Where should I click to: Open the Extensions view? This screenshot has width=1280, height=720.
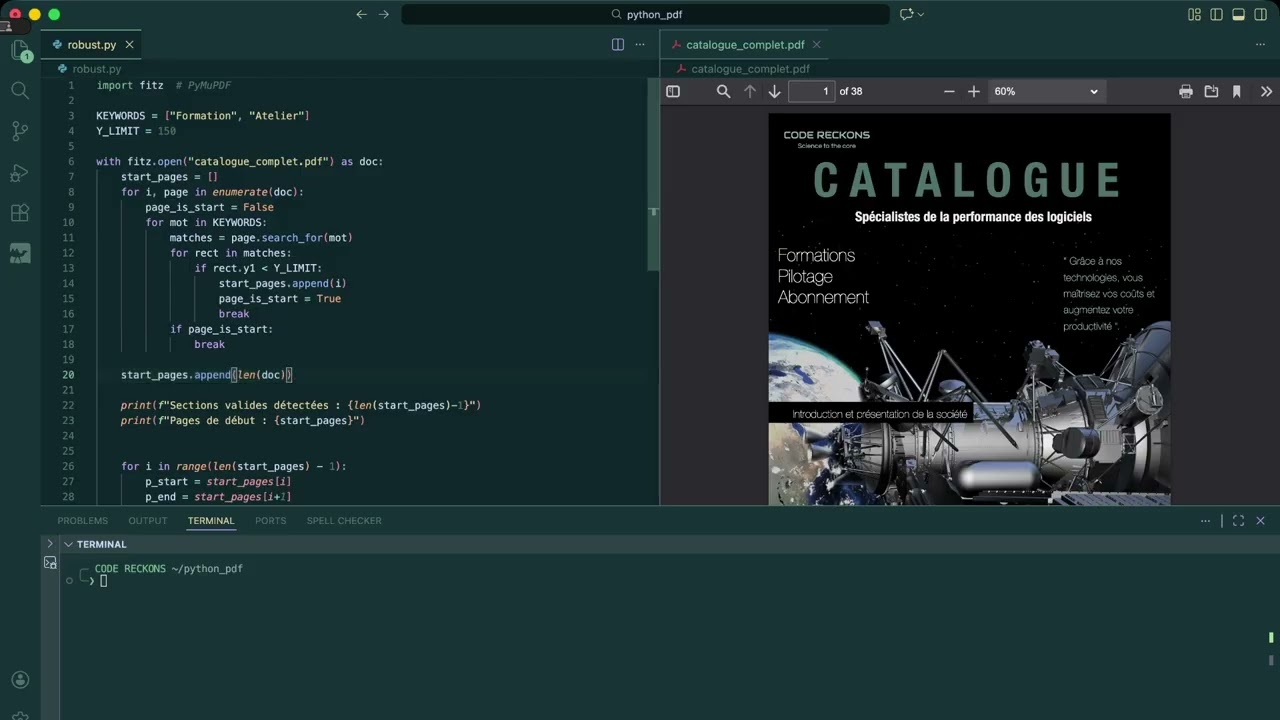19,213
